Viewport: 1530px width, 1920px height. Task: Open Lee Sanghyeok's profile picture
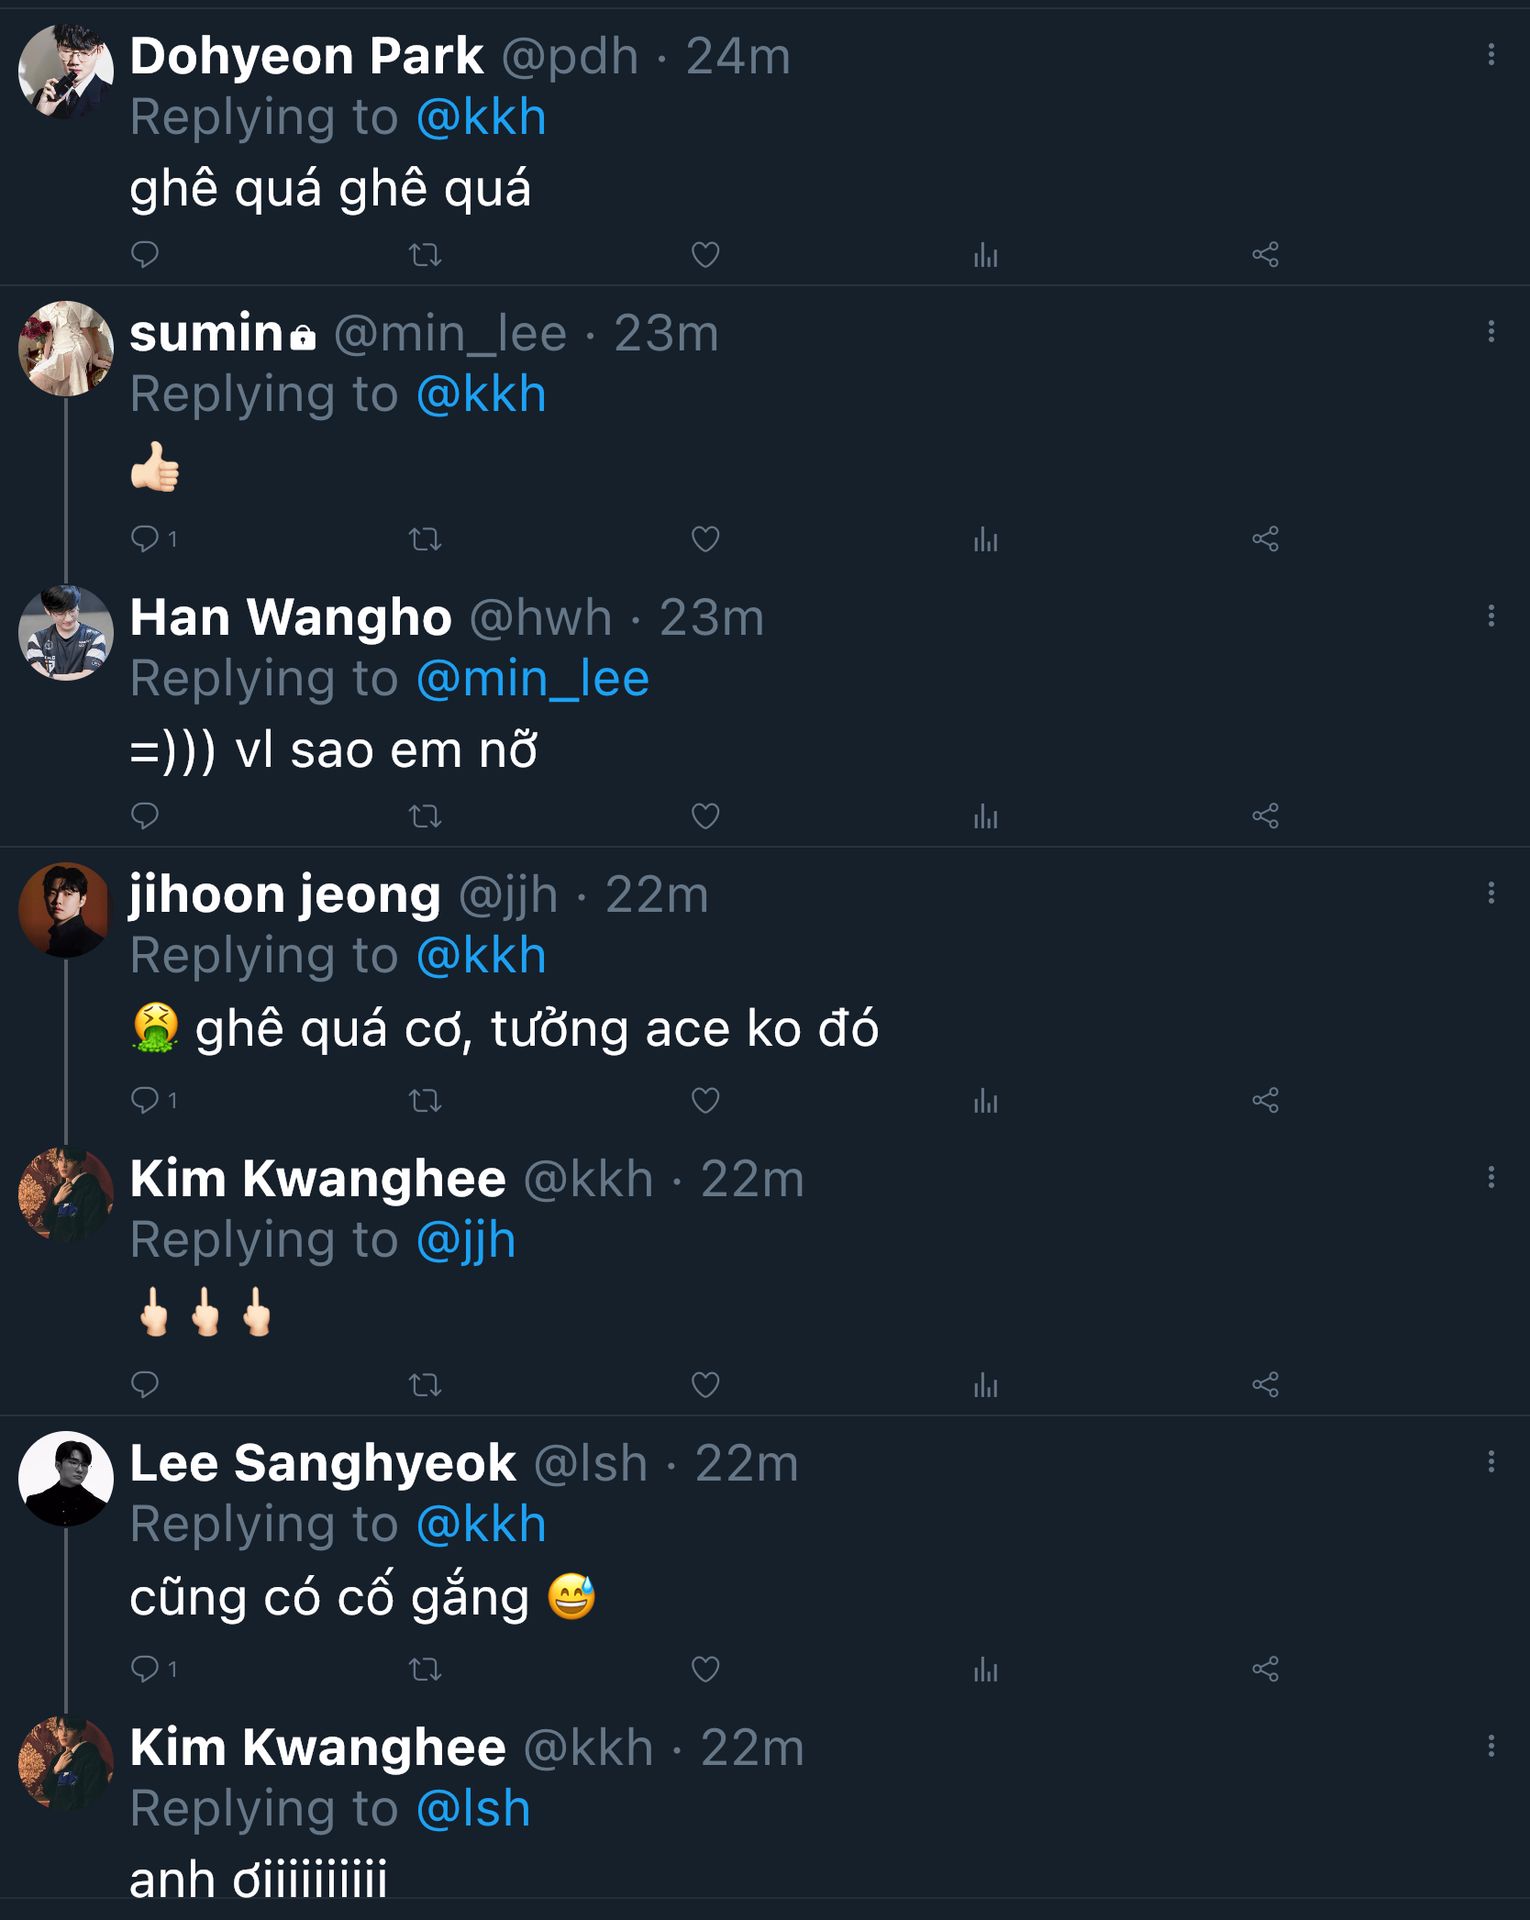tap(66, 1478)
